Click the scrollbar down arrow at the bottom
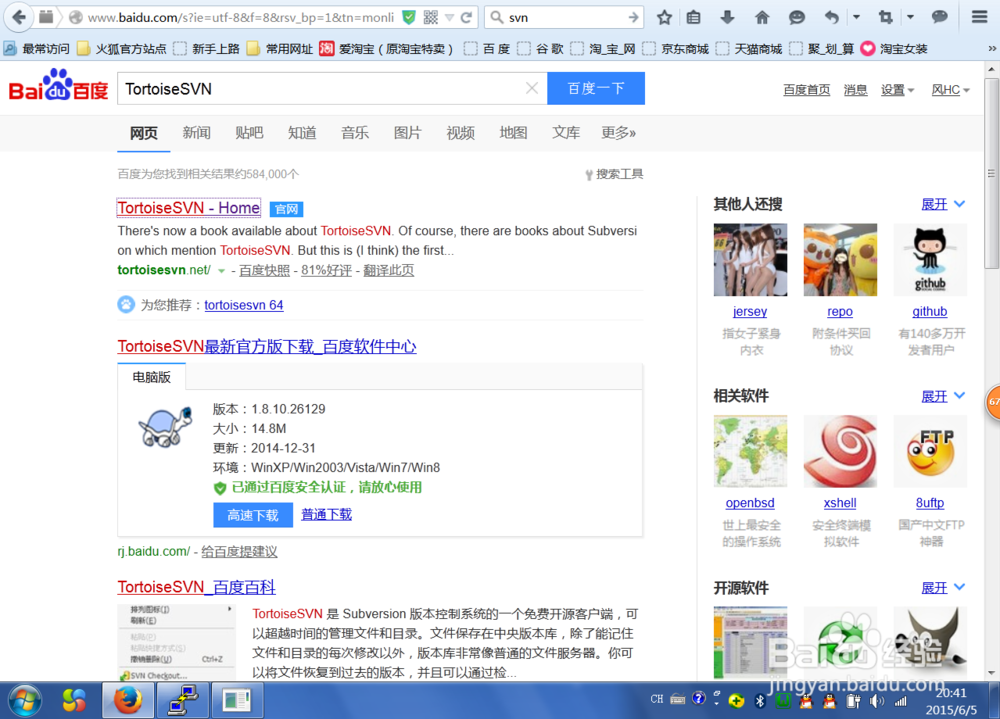1000x719 pixels. (x=990, y=672)
